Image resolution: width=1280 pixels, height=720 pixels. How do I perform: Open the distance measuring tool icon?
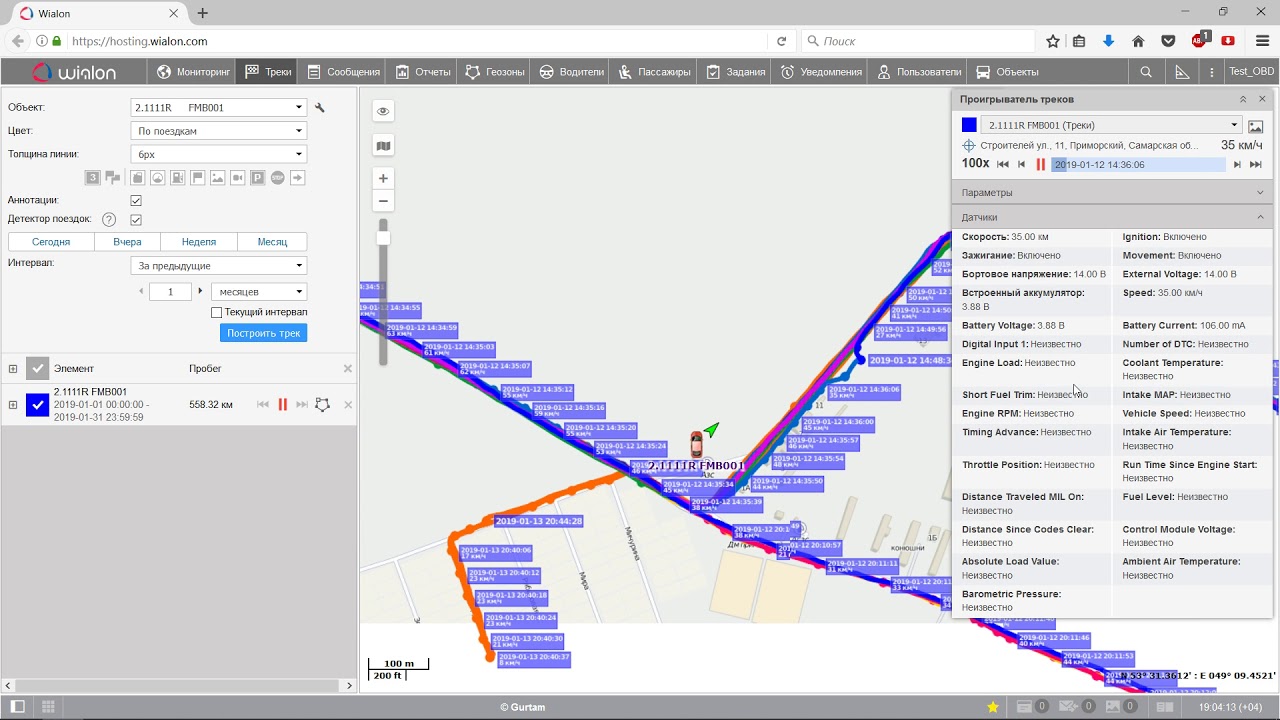[x=1182, y=72]
